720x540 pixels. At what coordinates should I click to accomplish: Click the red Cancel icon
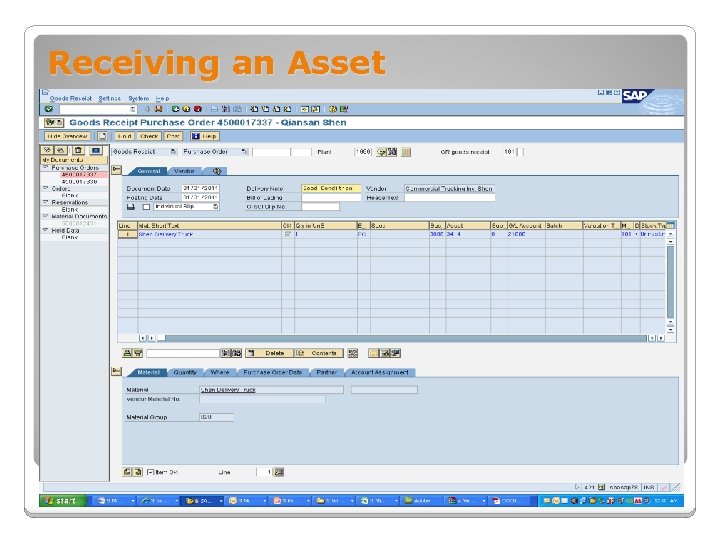(x=198, y=109)
